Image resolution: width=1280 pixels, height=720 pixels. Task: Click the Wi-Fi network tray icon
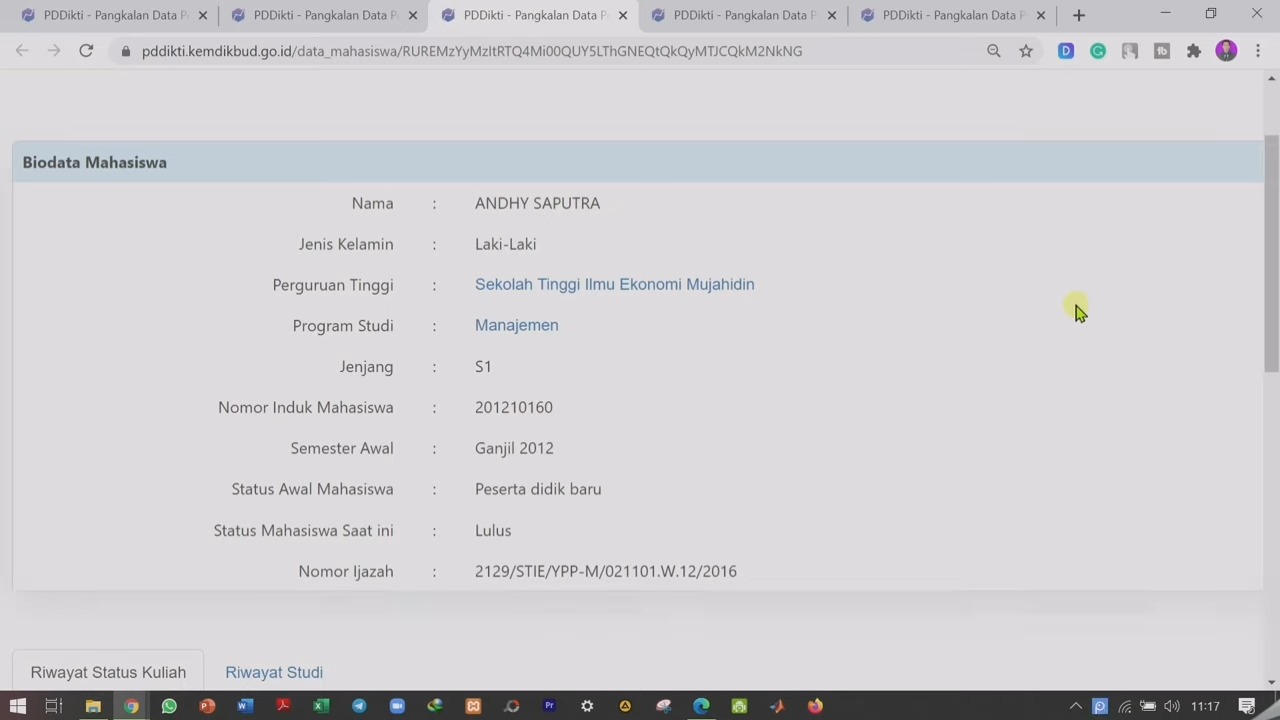(1125, 706)
